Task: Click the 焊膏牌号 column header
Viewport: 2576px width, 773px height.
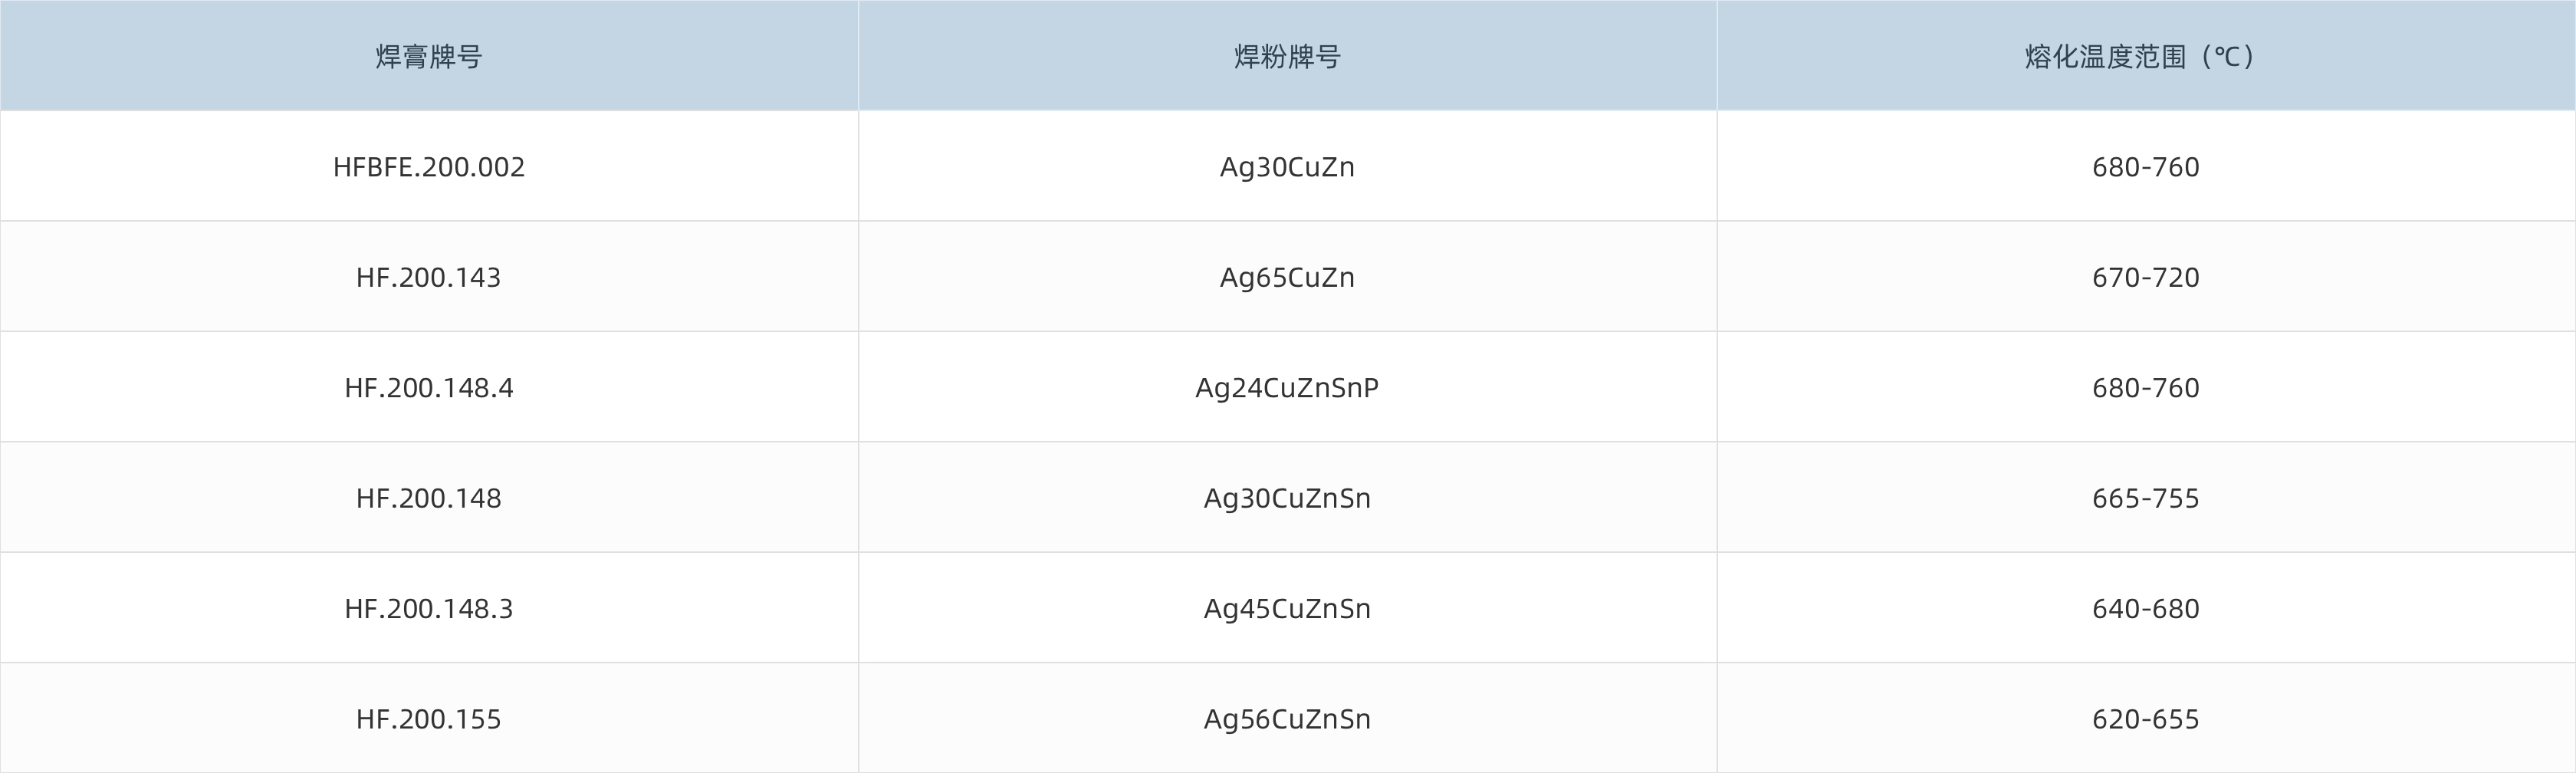Action: [428, 57]
